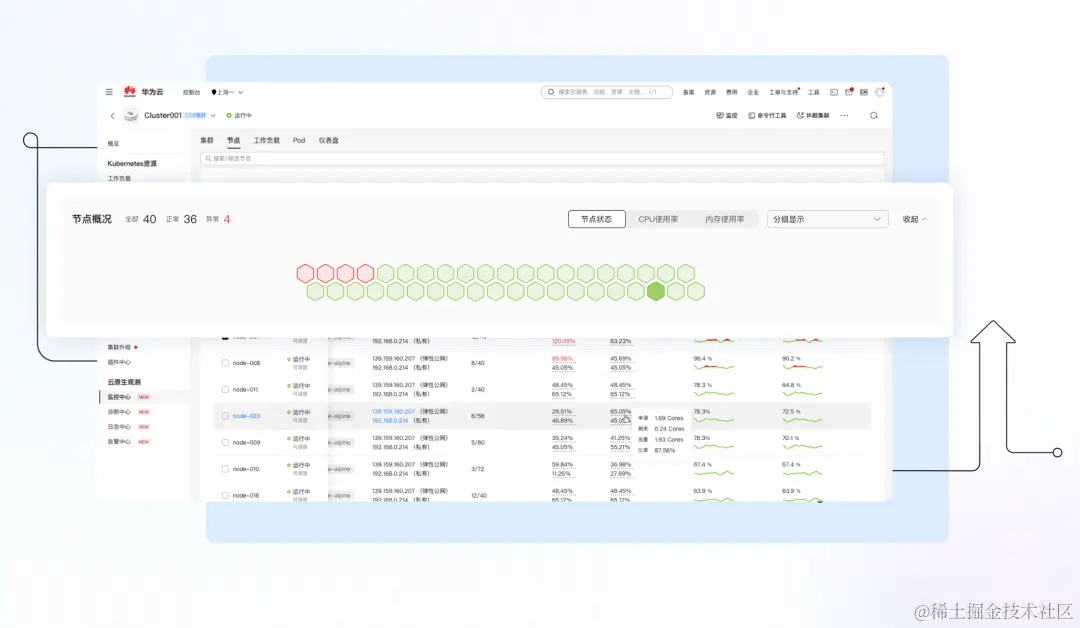
Task: Select the 节点状态 view toggle
Action: [x=596, y=219]
